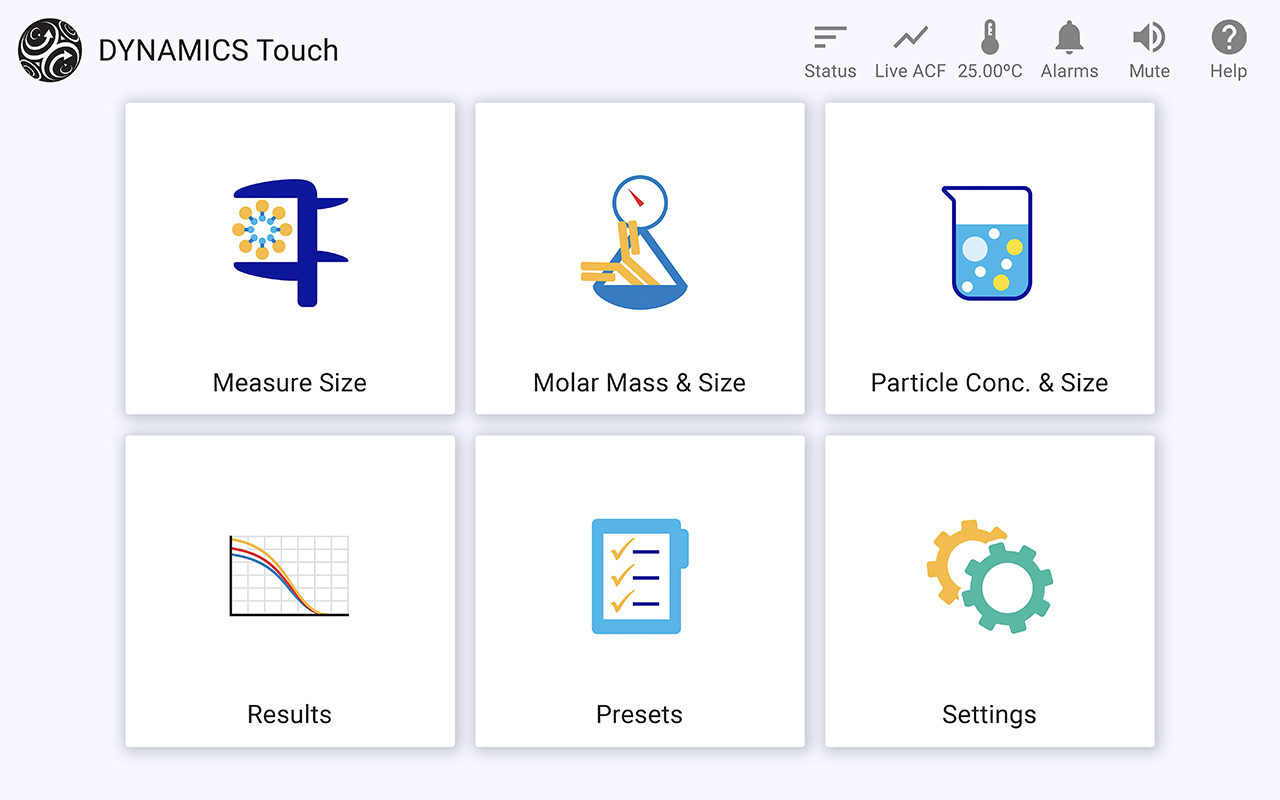This screenshot has height=800, width=1280.
Task: Select the Measure Size caliper icon
Action: click(x=289, y=243)
